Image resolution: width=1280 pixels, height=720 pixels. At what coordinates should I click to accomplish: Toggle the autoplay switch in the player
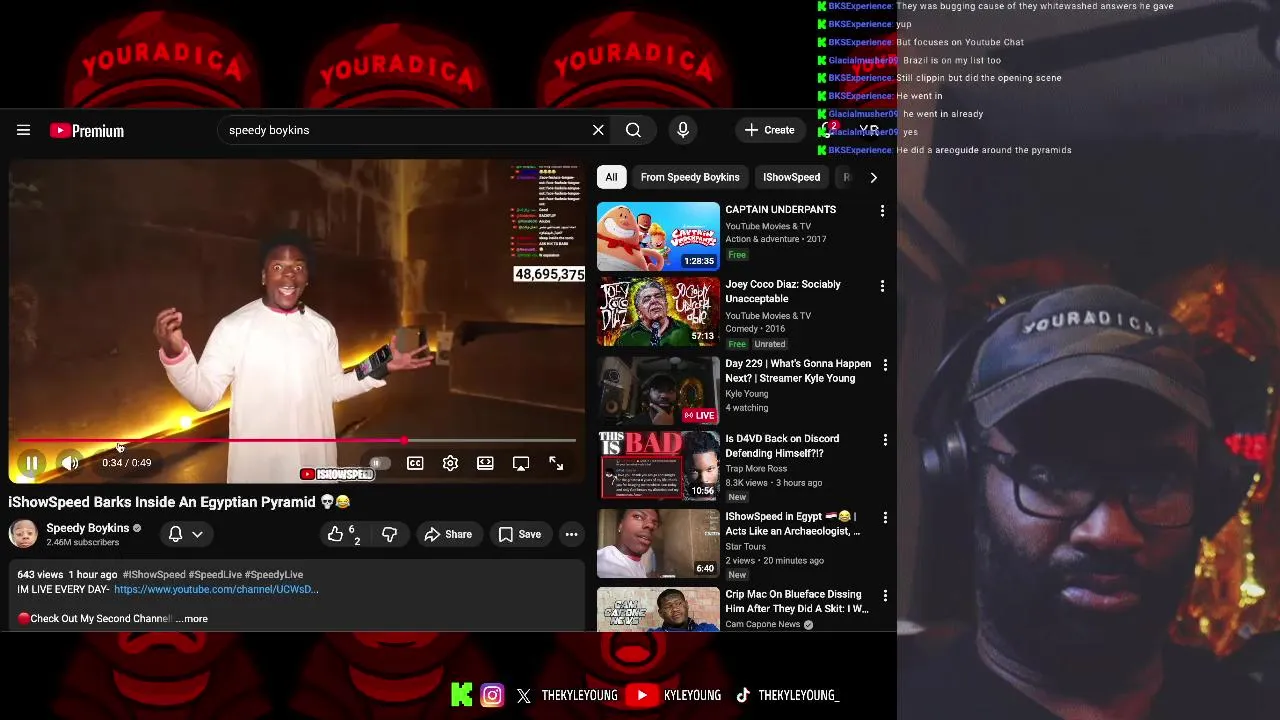tap(379, 463)
